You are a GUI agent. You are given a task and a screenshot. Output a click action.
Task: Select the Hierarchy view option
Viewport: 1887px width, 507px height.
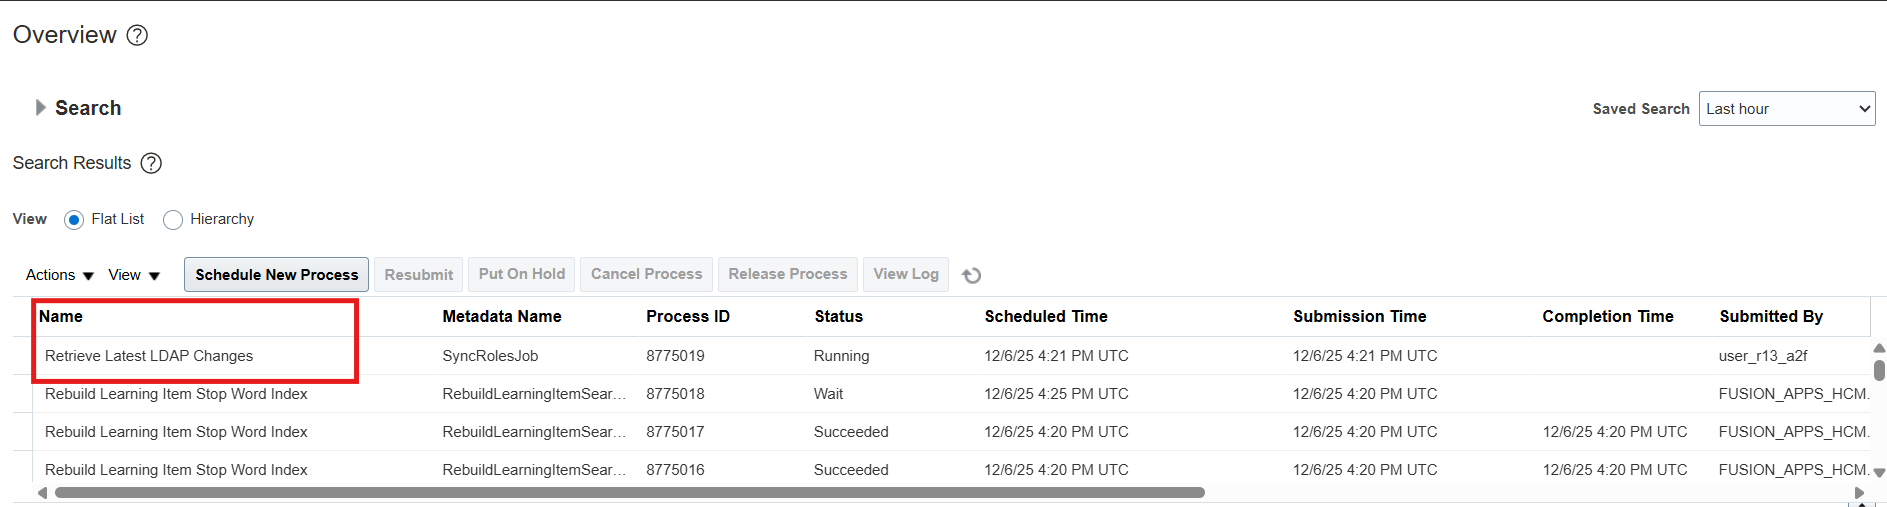coord(173,220)
